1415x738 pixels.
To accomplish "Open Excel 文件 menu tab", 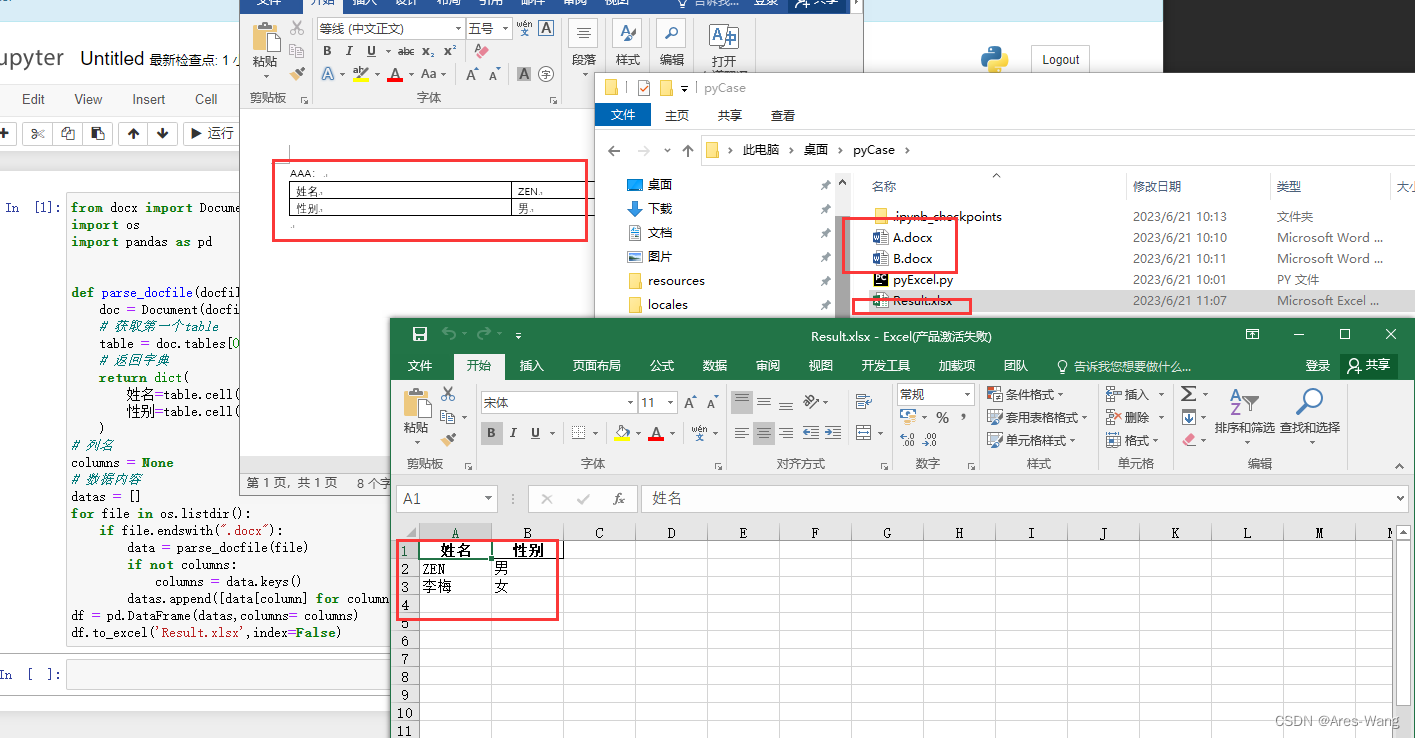I will click(x=420, y=366).
